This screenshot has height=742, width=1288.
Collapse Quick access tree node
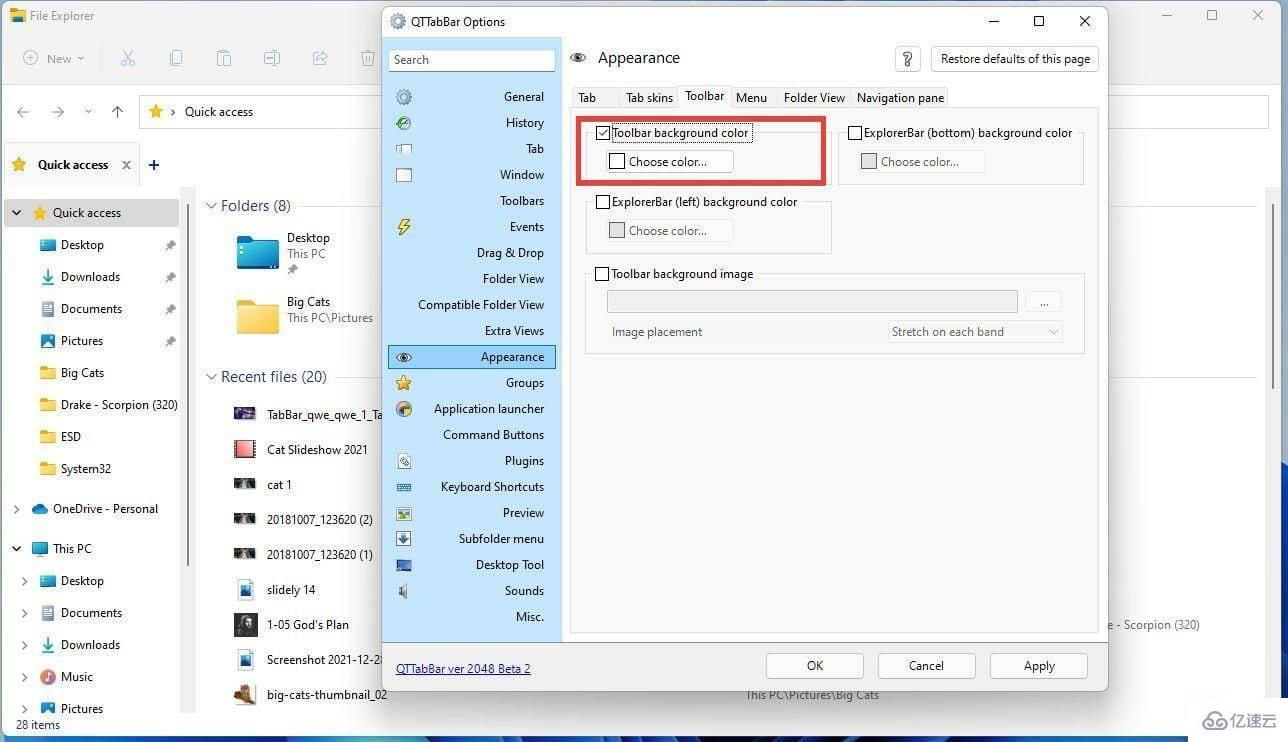(17, 213)
